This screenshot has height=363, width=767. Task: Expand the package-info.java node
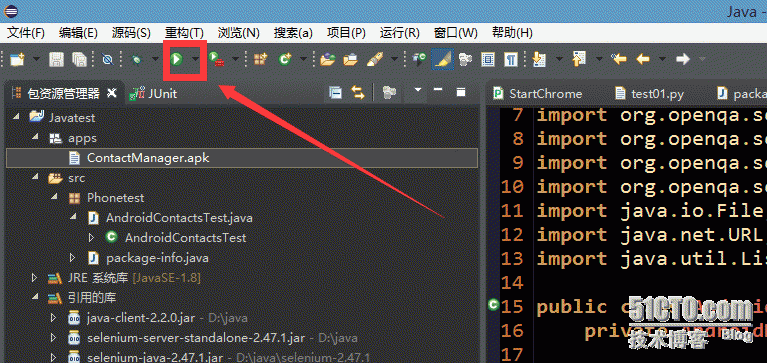[x=72, y=257]
